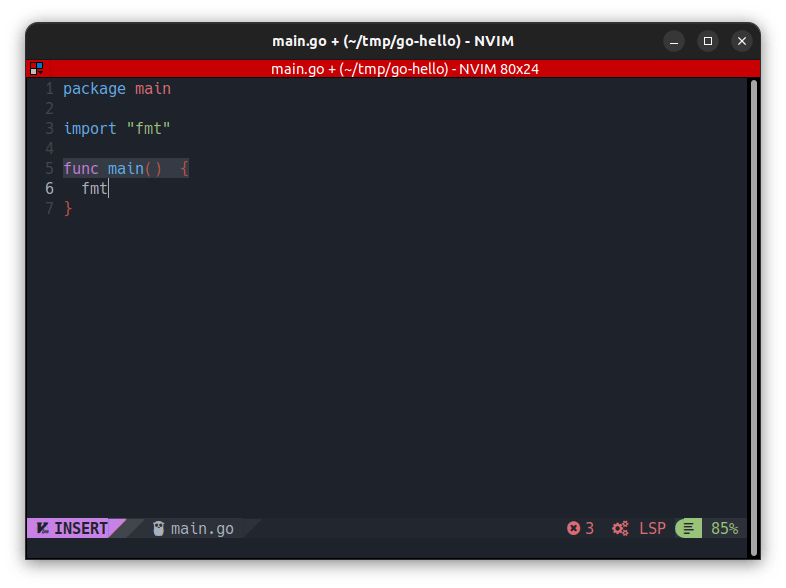Viewport: 786px width, 588px height.
Task: Click the closing brace on line 7
Action: [x=68, y=209]
